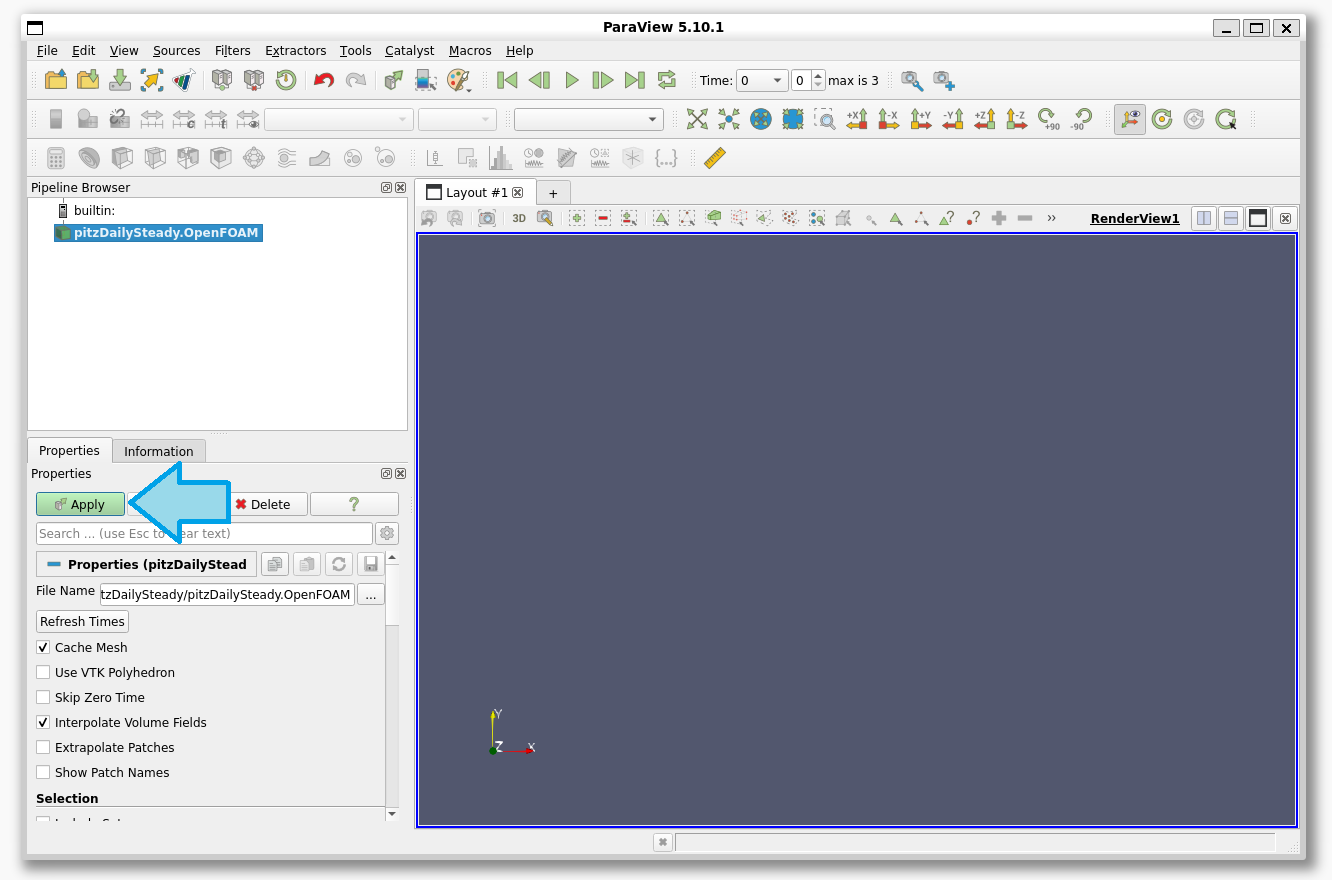Click the properties help question button

[x=354, y=505]
